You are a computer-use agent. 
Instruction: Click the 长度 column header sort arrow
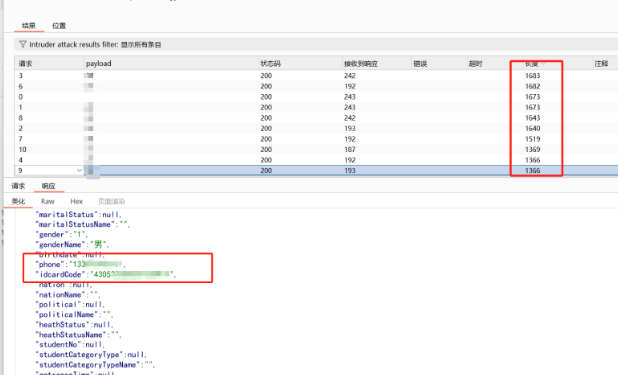click(x=544, y=63)
